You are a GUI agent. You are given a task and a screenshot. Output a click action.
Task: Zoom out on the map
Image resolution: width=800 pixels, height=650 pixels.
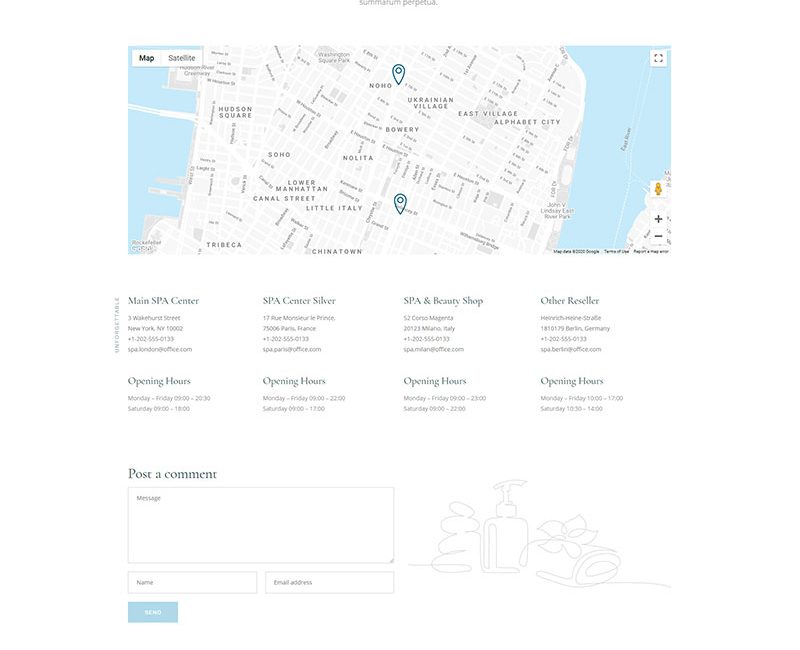pyautogui.click(x=658, y=237)
